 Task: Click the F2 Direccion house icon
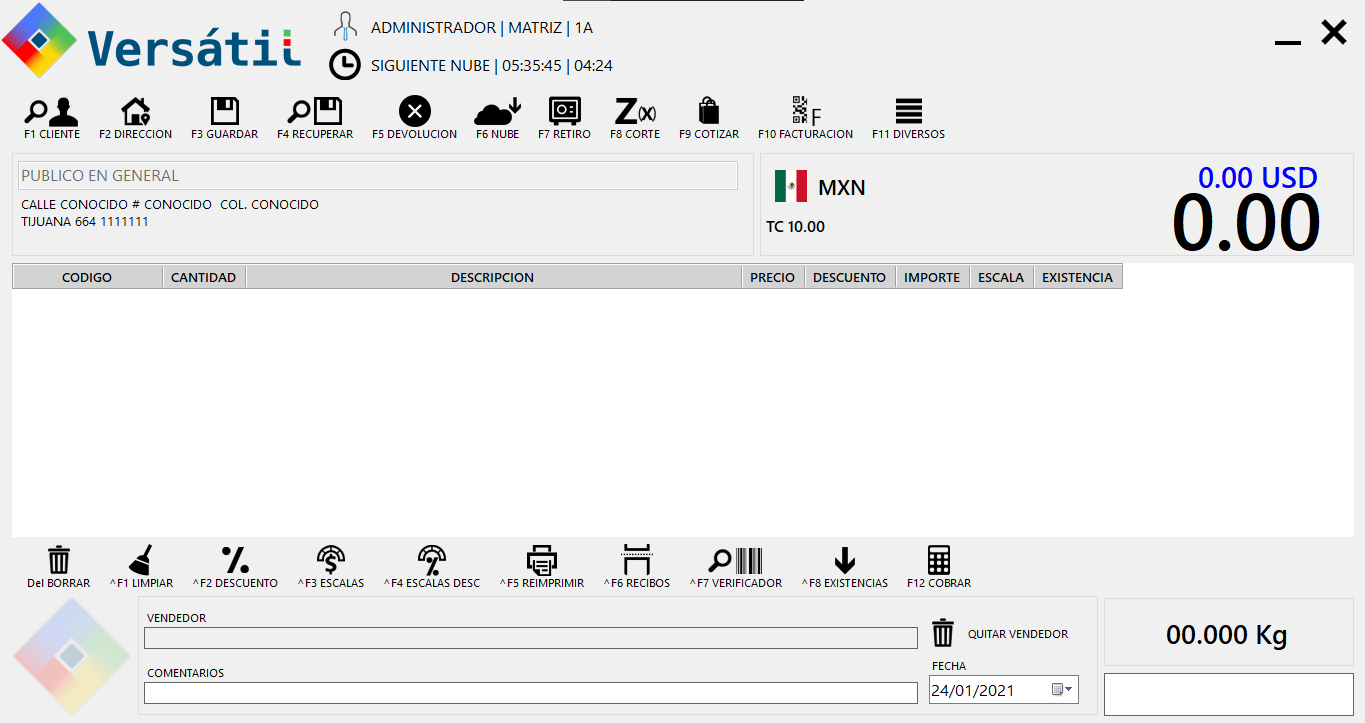135,112
